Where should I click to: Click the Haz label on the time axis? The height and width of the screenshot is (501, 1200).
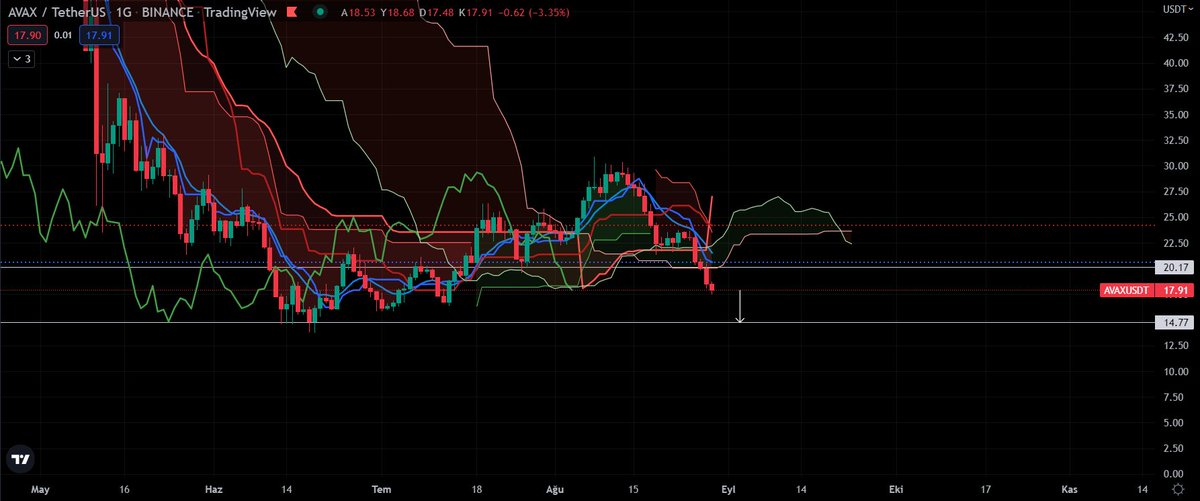212,489
